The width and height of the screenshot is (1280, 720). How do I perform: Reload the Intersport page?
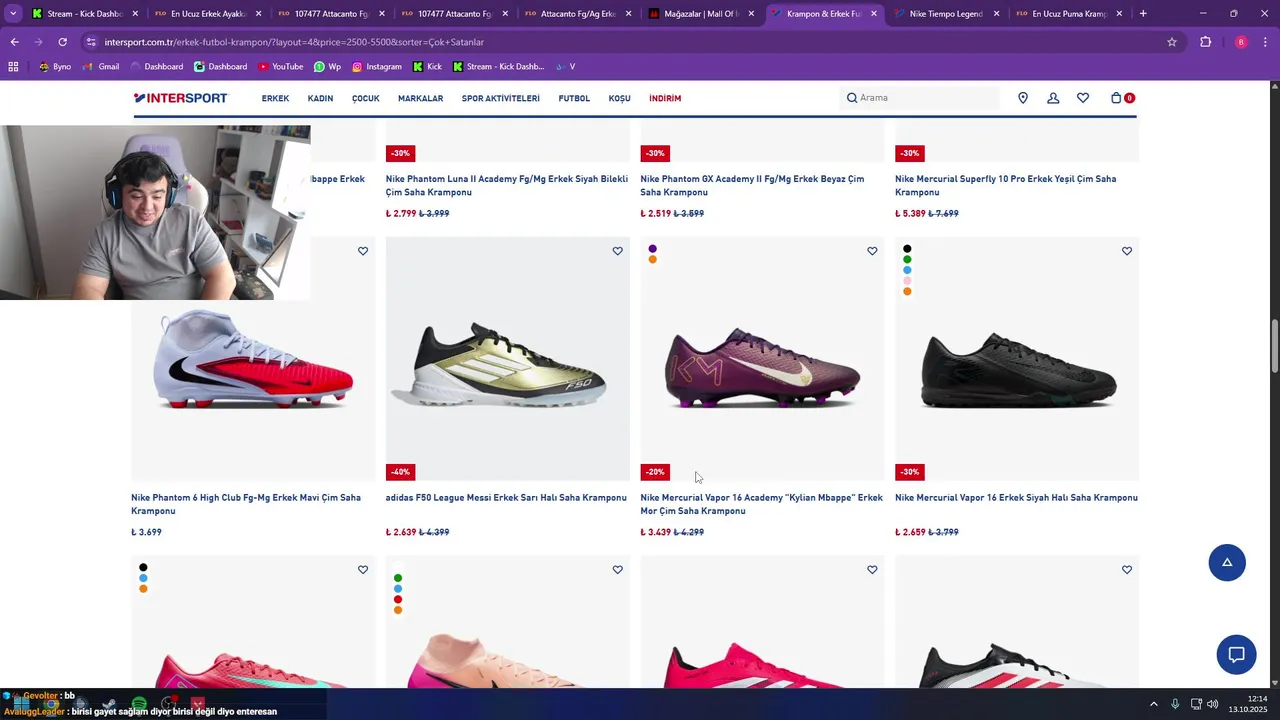coord(62,42)
